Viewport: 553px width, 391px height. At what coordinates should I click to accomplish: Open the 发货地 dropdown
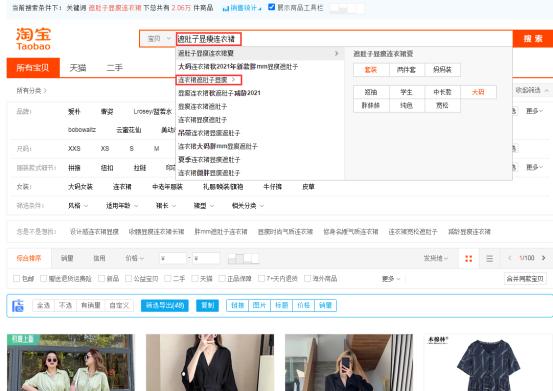pyautogui.click(x=436, y=258)
